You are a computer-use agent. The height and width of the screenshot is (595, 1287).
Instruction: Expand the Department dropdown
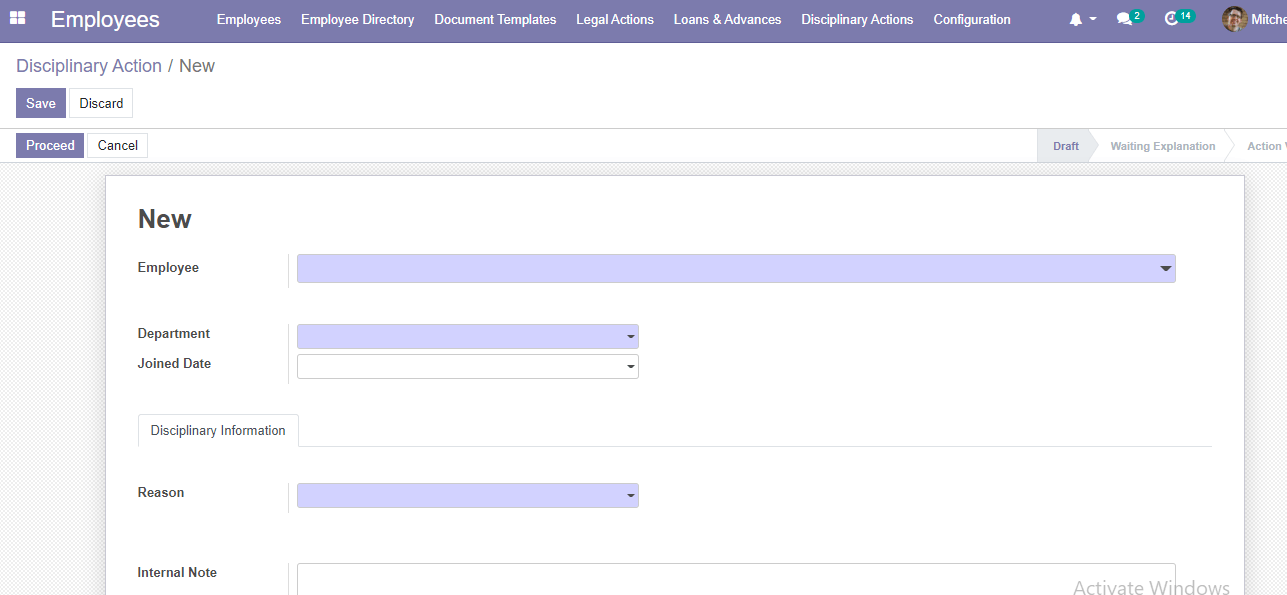[x=467, y=337]
